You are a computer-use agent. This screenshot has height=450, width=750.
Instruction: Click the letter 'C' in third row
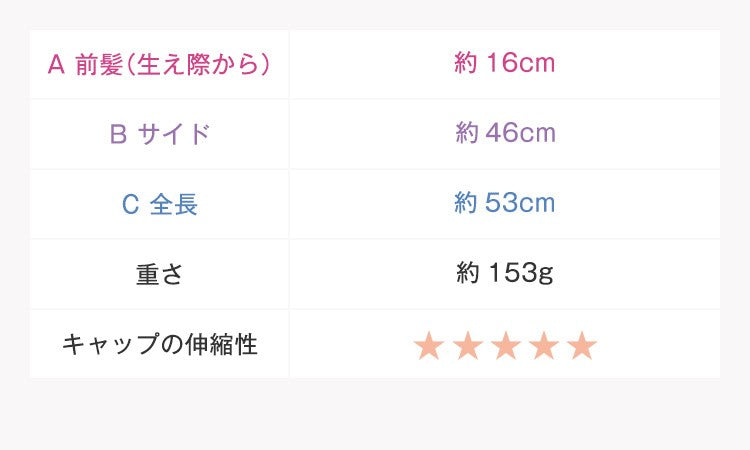[130, 204]
